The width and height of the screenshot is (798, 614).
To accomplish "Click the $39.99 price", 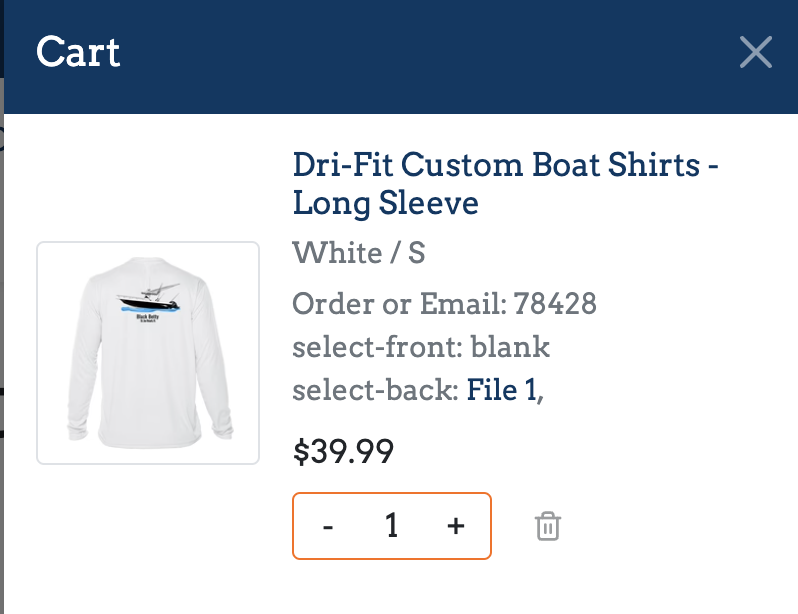I will 343,452.
